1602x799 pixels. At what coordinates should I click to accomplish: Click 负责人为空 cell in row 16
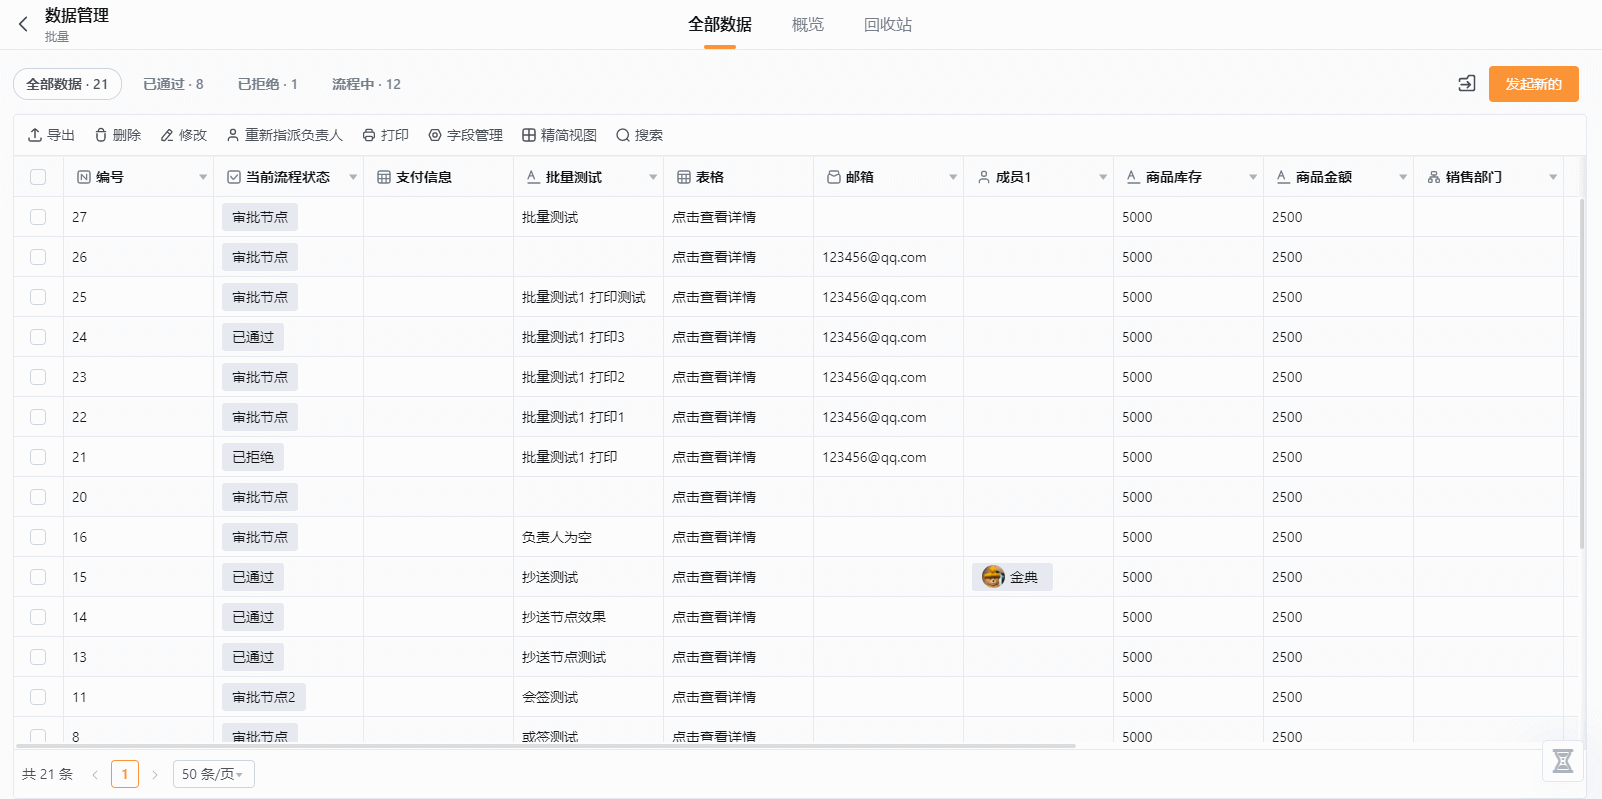[x=557, y=537]
